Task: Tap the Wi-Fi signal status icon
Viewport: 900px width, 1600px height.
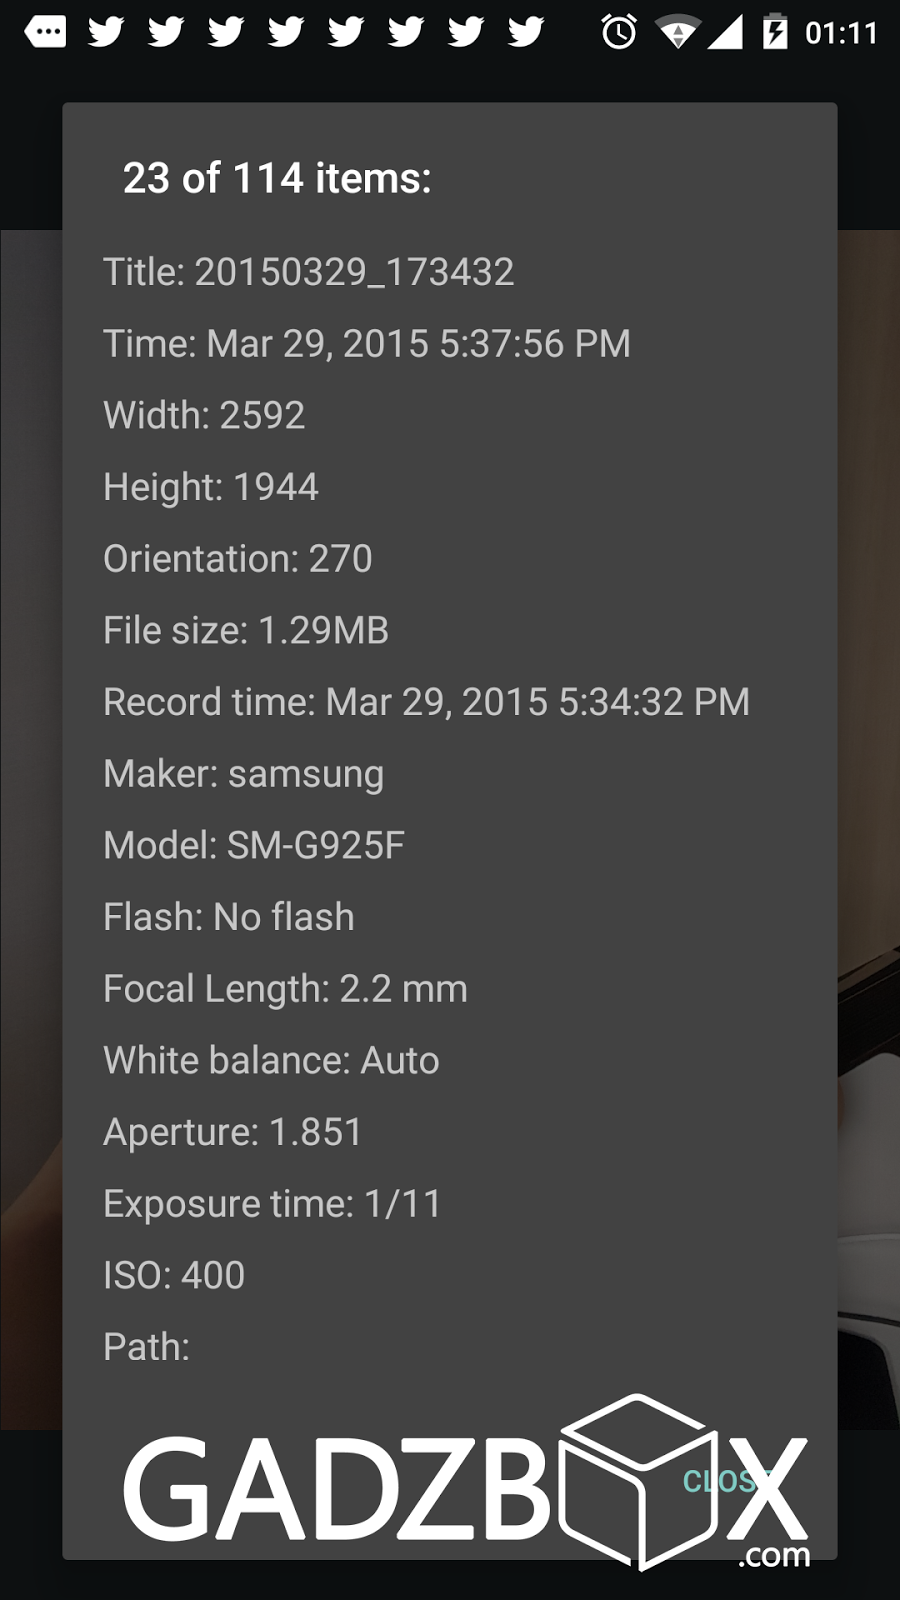Action: point(678,33)
